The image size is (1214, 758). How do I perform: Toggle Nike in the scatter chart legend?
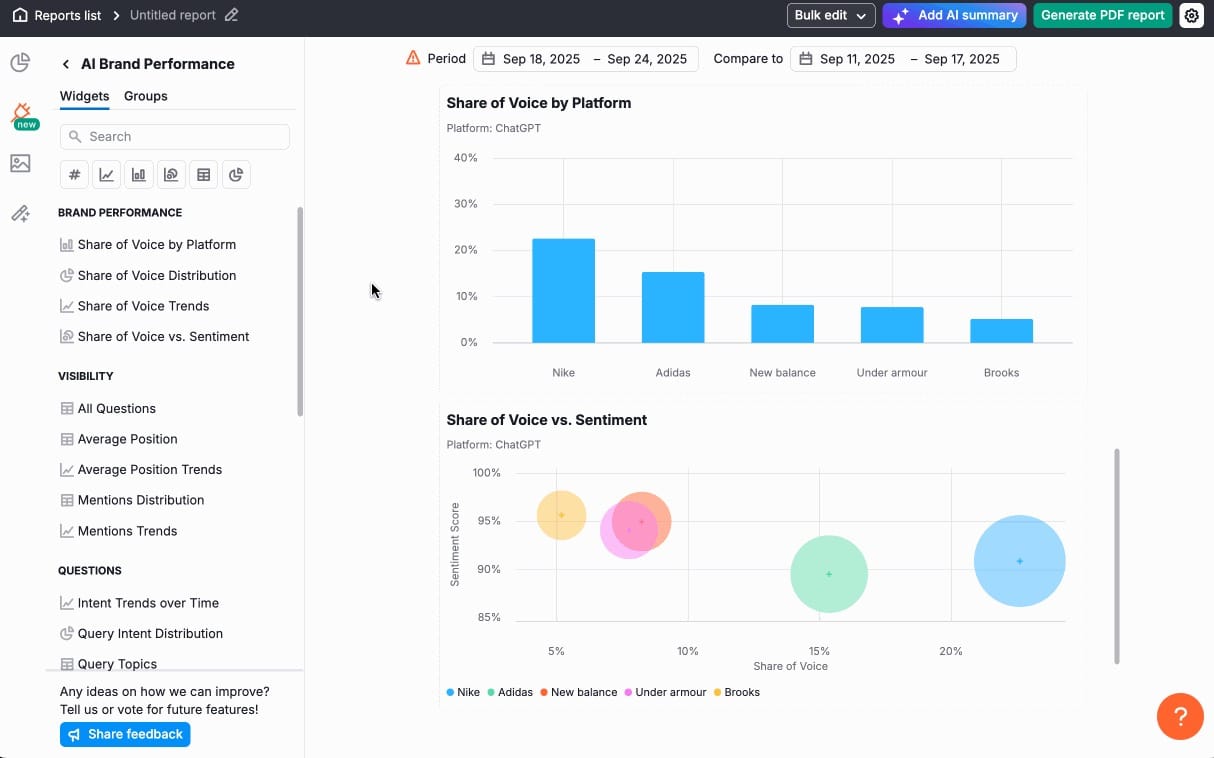pyautogui.click(x=462, y=692)
